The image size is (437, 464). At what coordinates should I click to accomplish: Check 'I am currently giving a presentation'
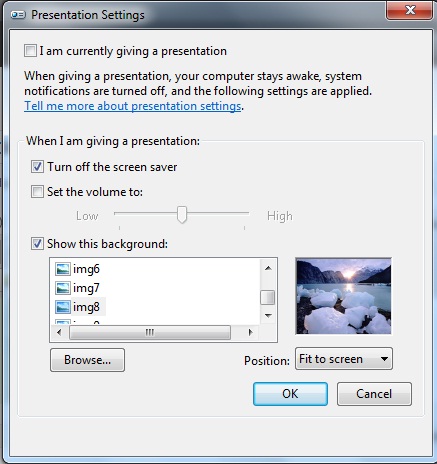30,51
